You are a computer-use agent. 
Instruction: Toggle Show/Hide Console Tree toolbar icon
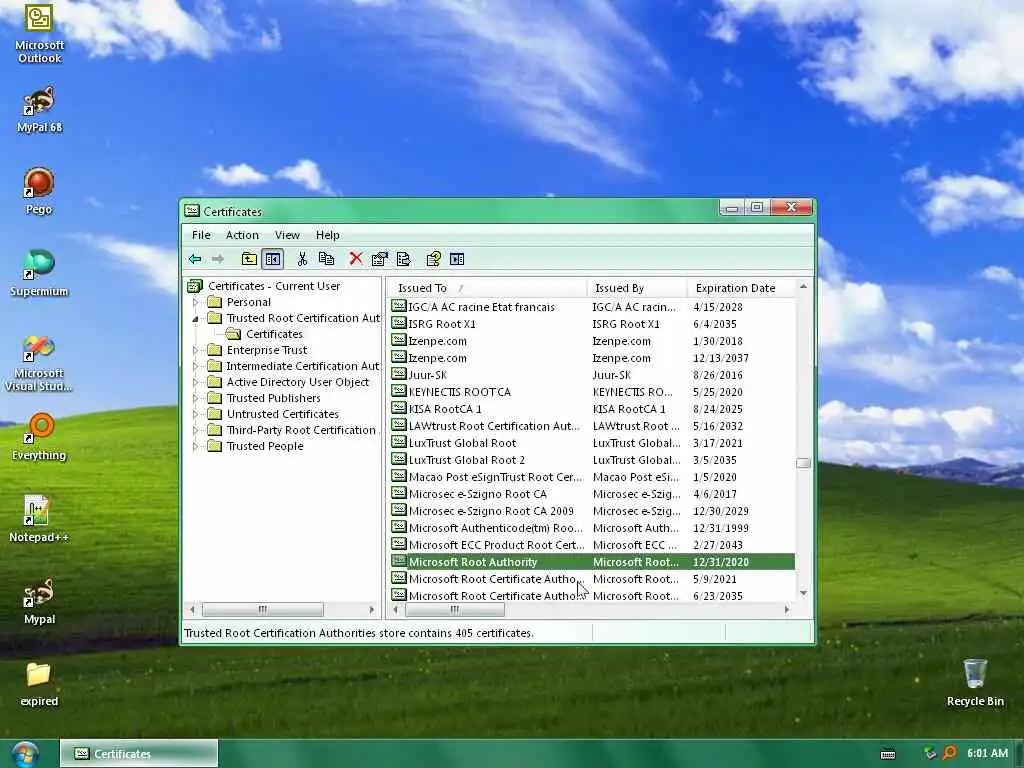pos(273,259)
